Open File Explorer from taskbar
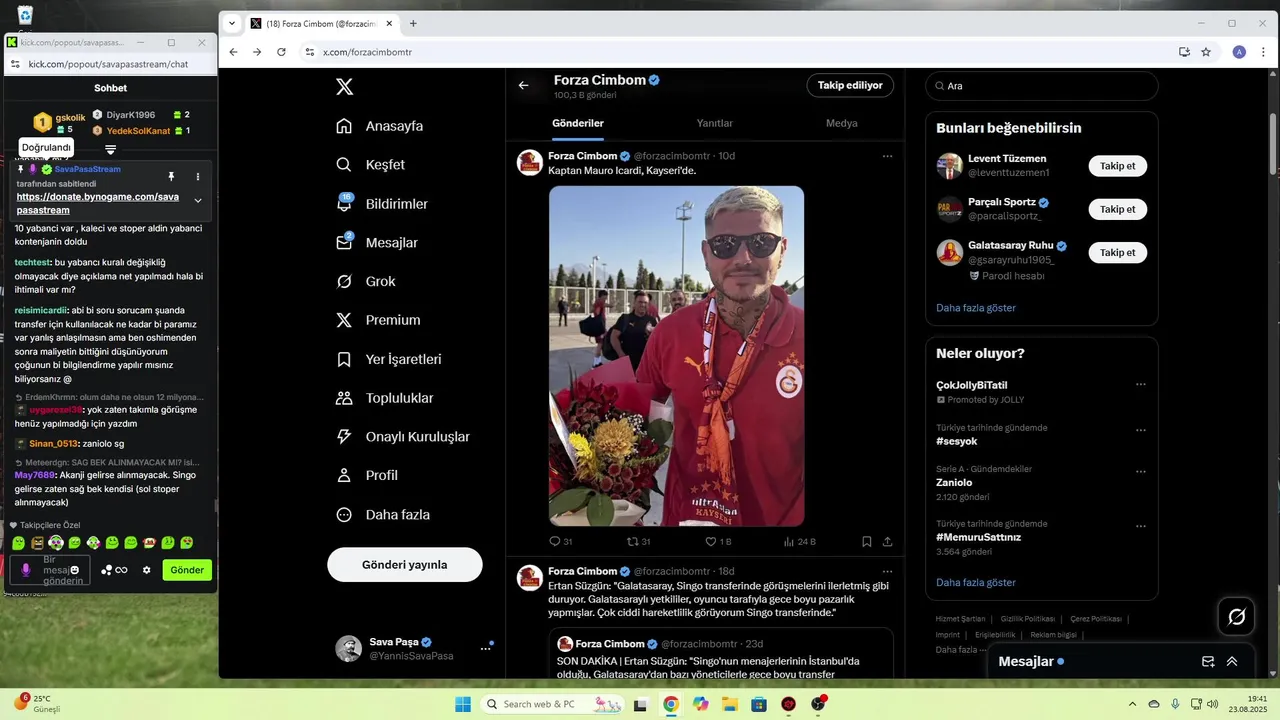Image resolution: width=1280 pixels, height=720 pixels. (730, 704)
